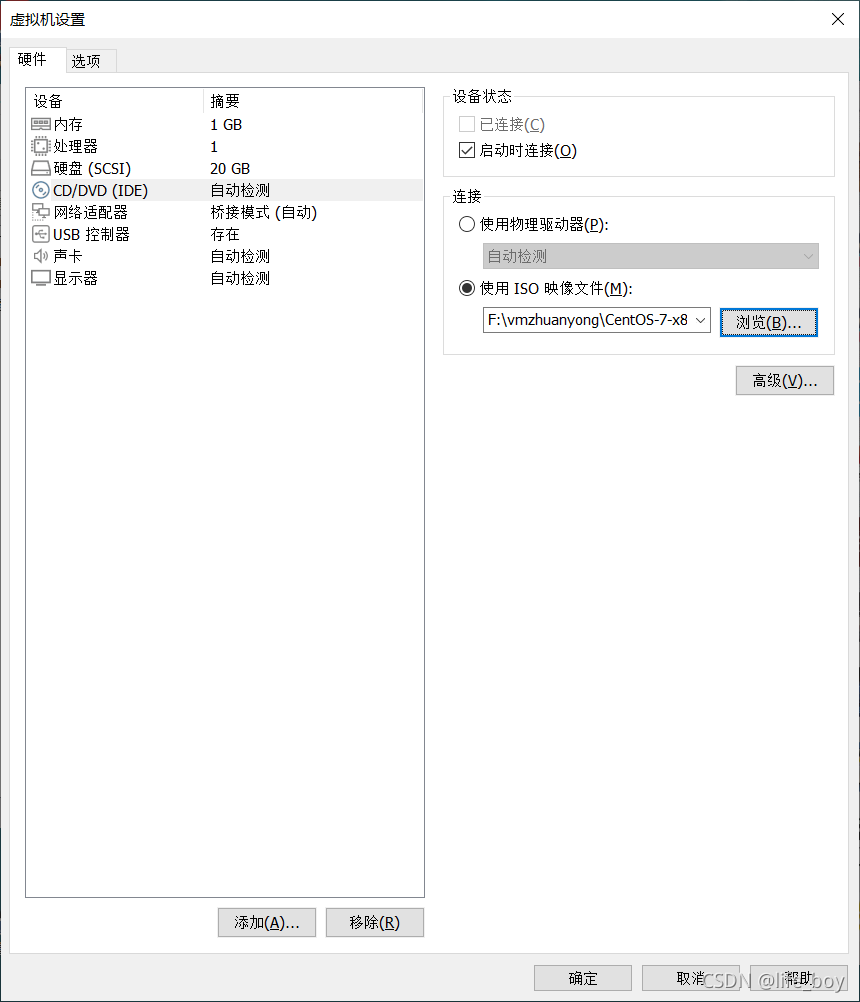Click the 添加(A)... button
860x1002 pixels.
pos(267,923)
